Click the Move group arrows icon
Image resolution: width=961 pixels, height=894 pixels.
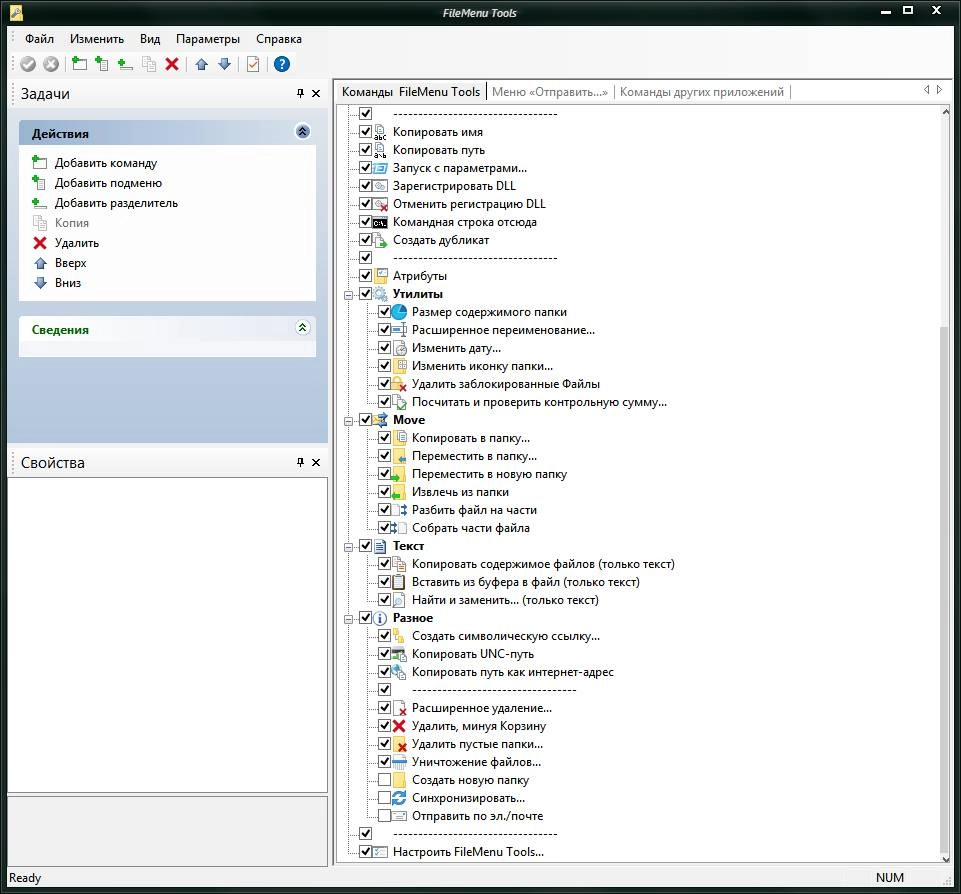381,420
